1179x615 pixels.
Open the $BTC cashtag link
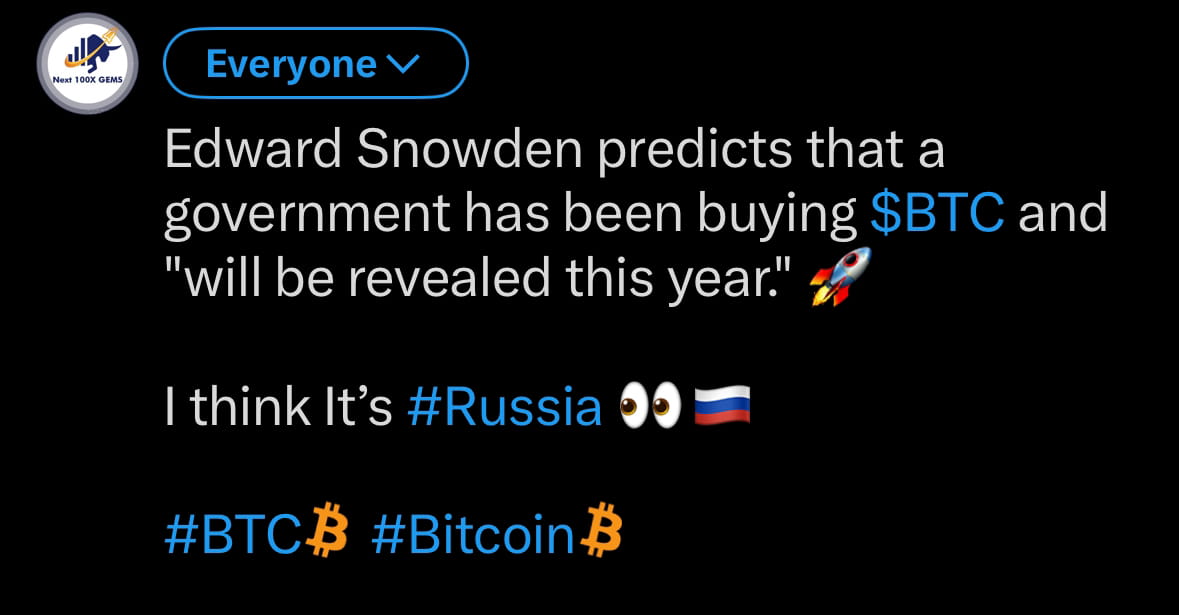pos(939,211)
